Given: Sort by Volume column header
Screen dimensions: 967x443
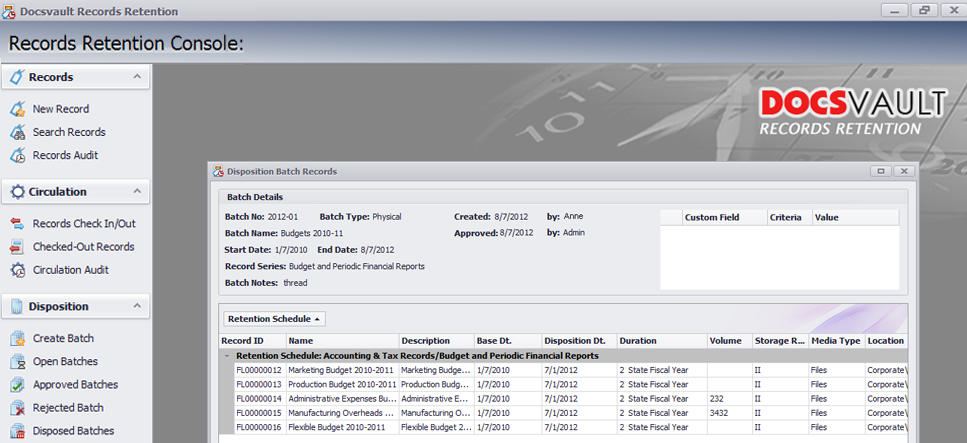Looking at the screenshot, I should coord(729,341).
